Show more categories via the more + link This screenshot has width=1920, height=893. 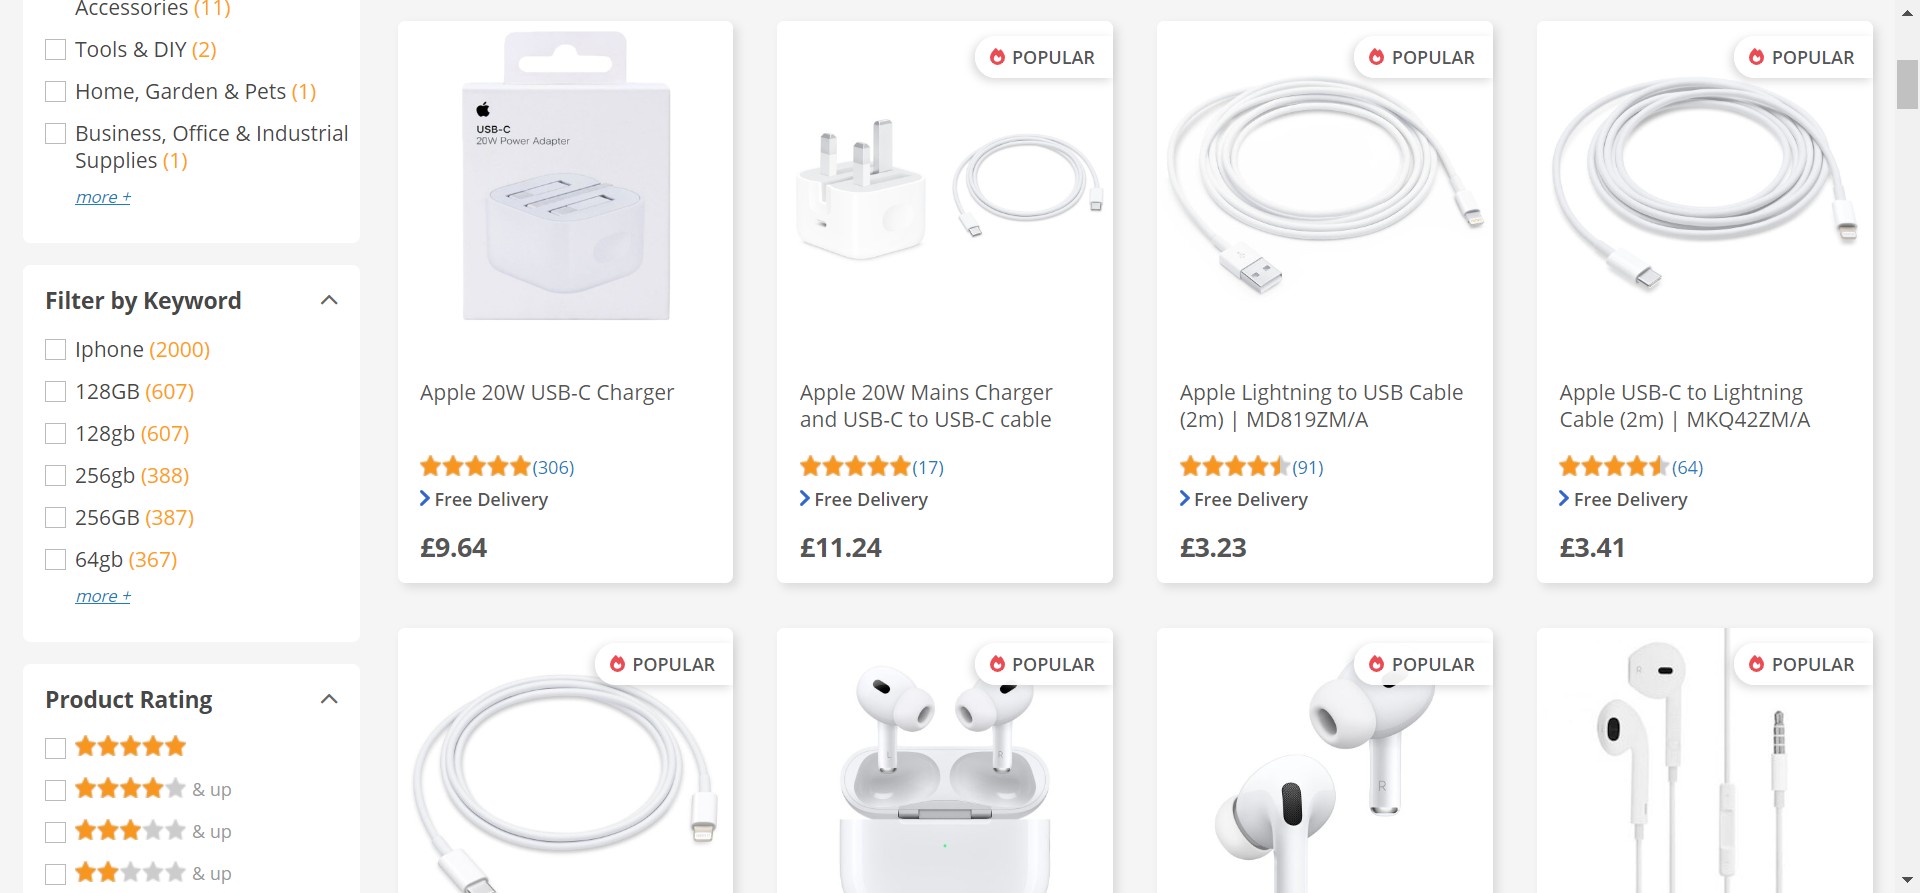click(103, 197)
